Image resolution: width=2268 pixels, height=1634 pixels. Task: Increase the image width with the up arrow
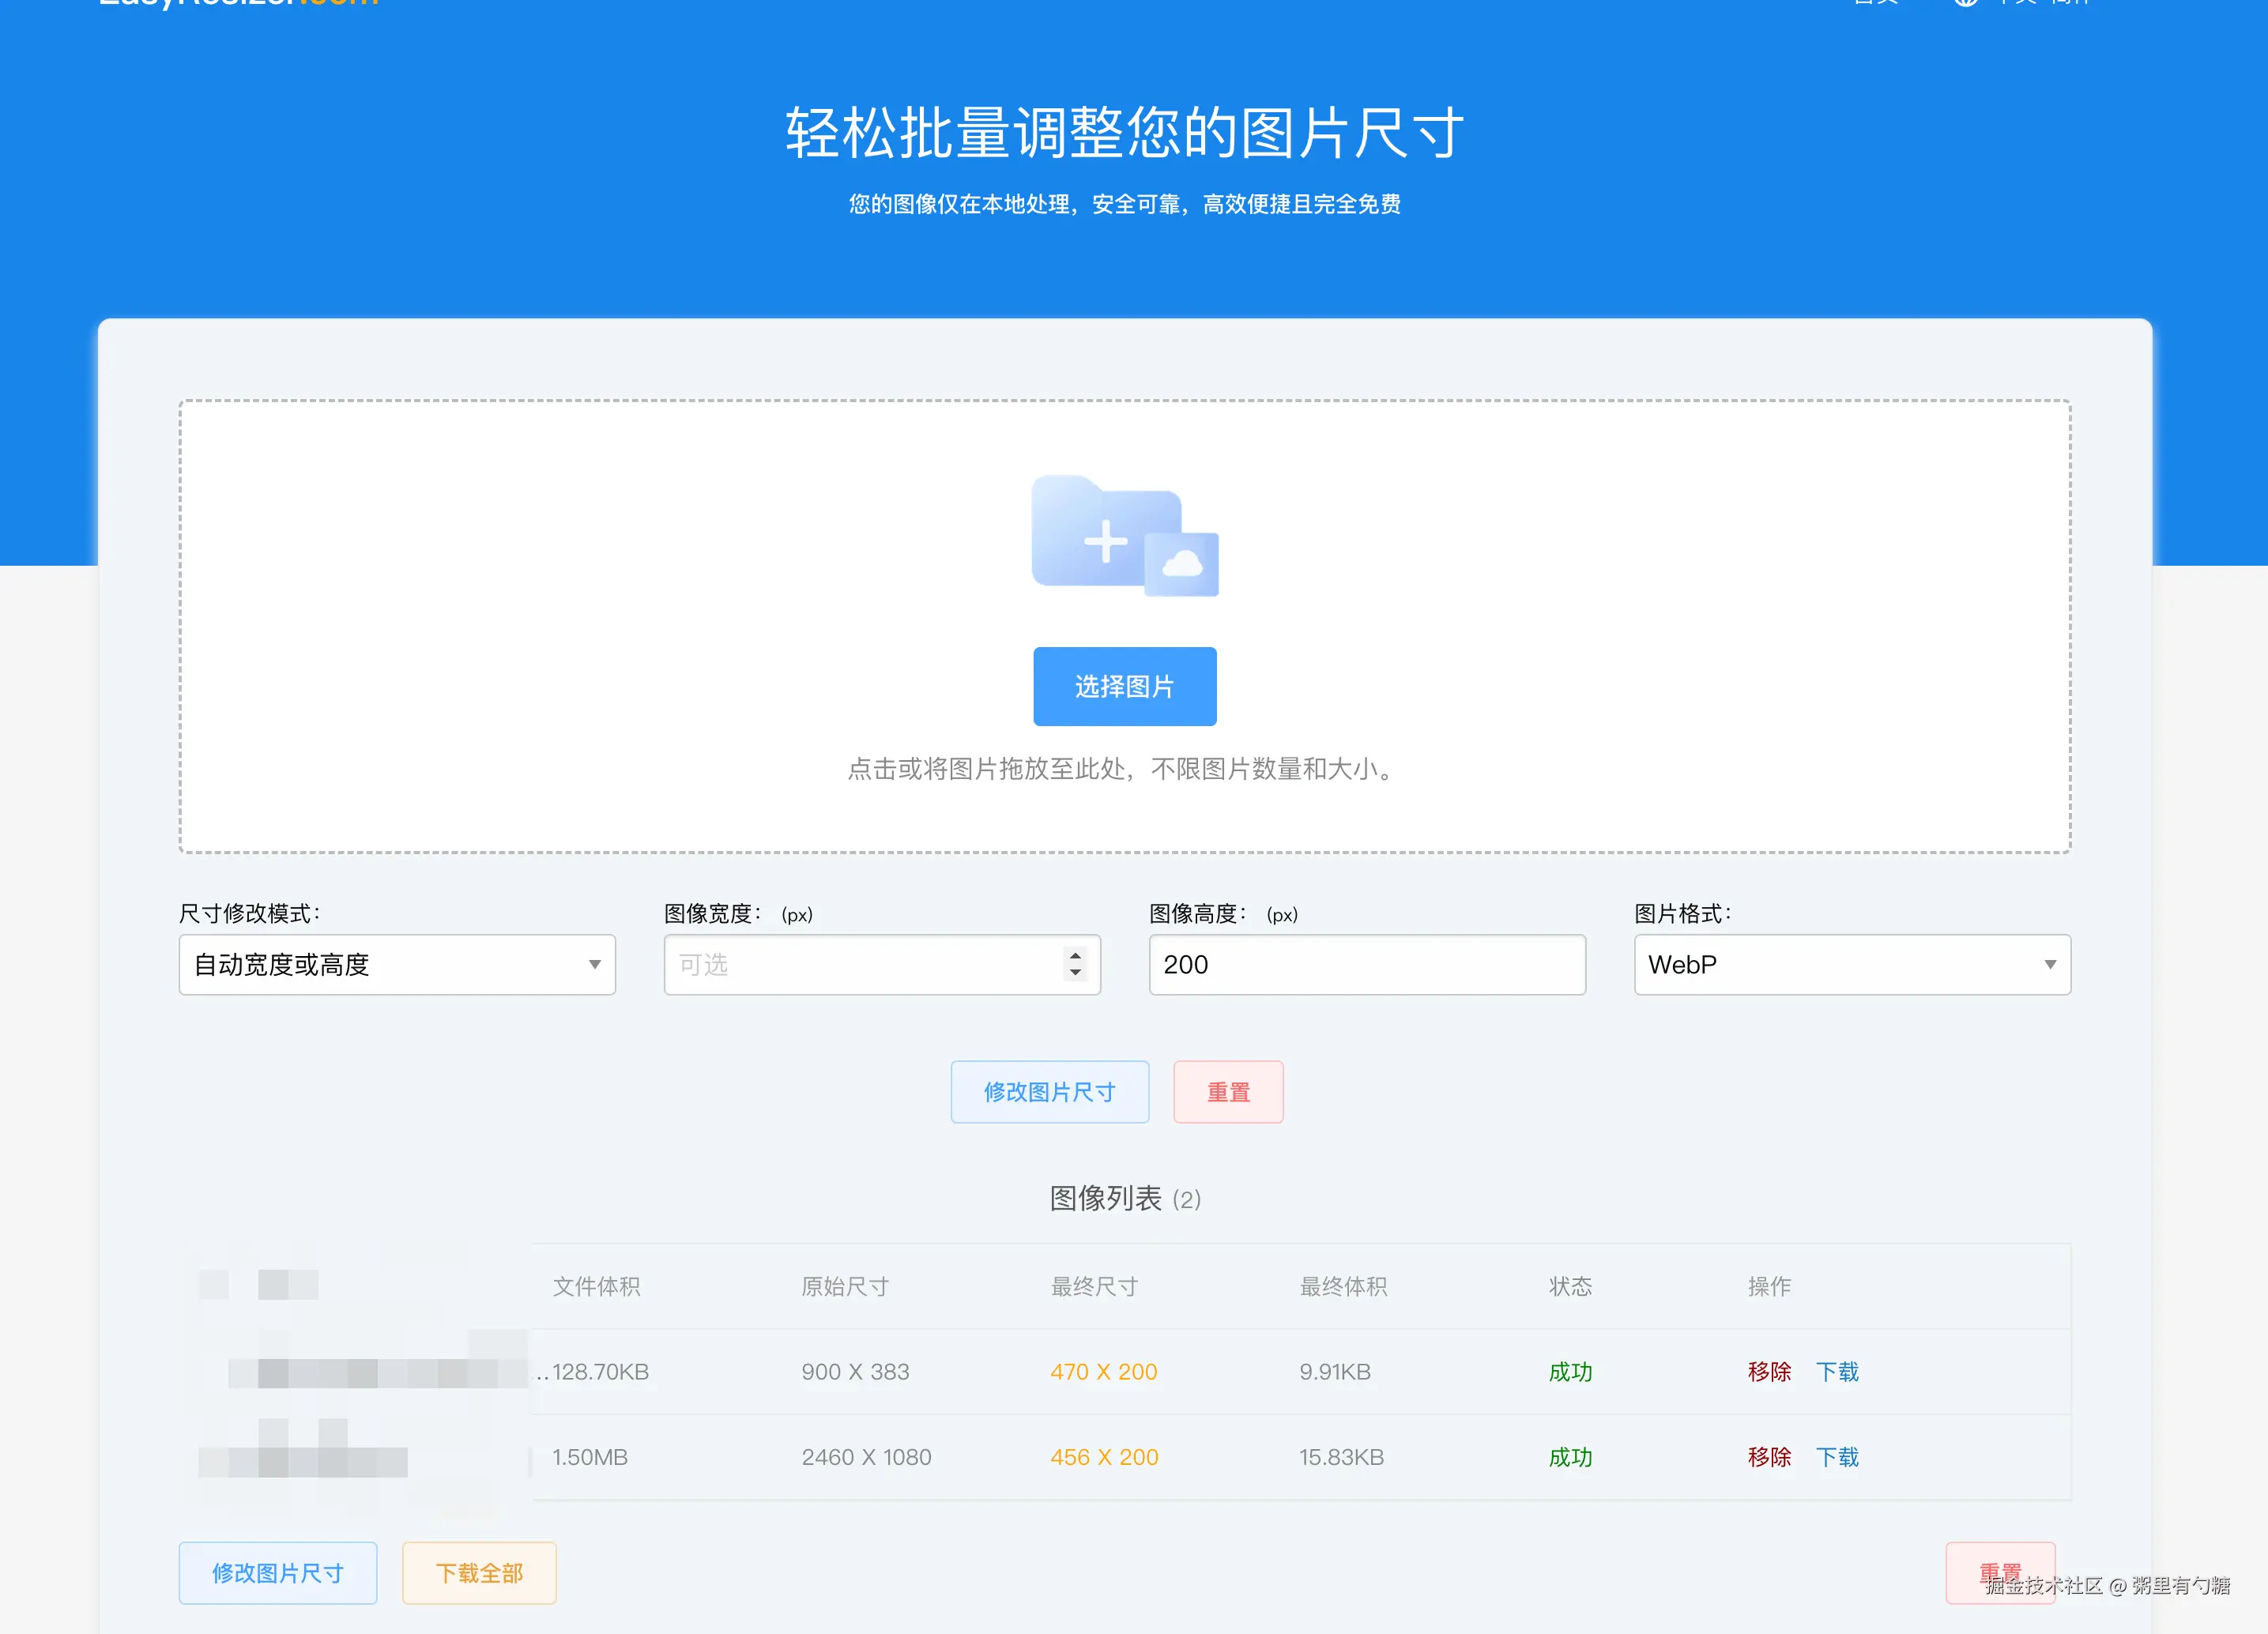point(1075,955)
